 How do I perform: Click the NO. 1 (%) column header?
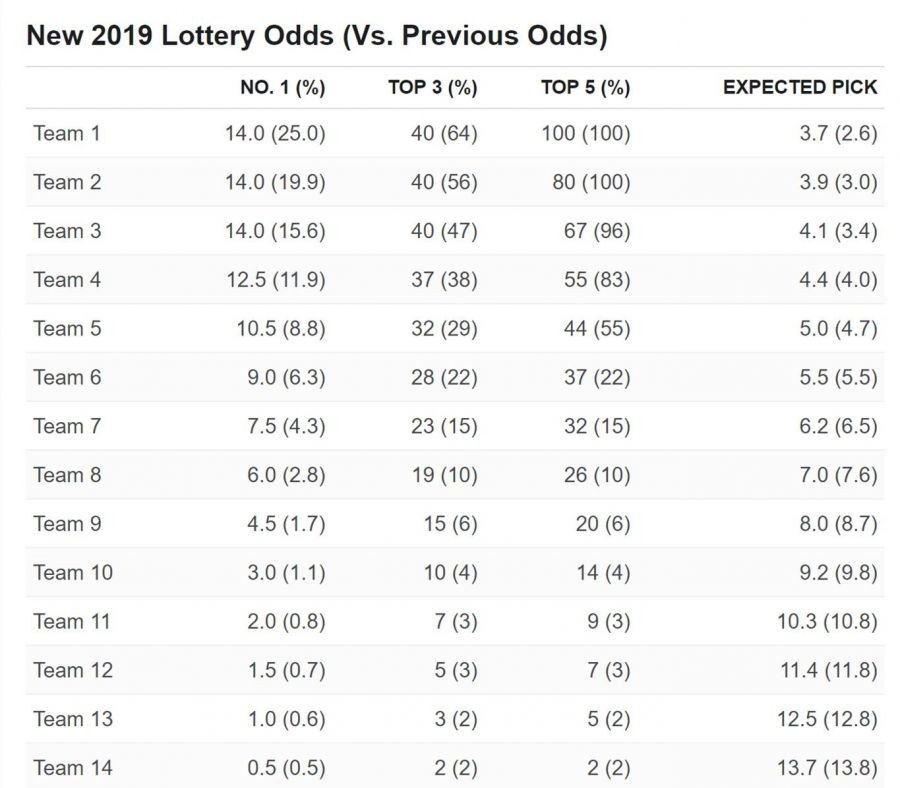pyautogui.click(x=282, y=87)
